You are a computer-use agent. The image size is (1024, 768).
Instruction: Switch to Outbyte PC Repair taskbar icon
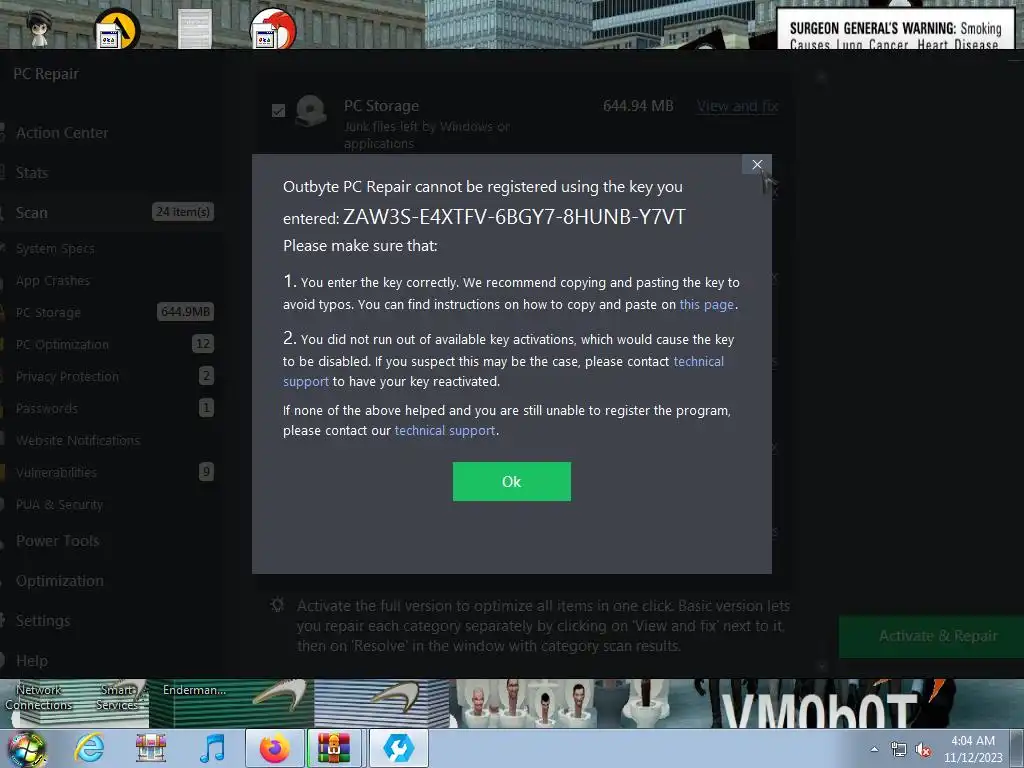398,748
